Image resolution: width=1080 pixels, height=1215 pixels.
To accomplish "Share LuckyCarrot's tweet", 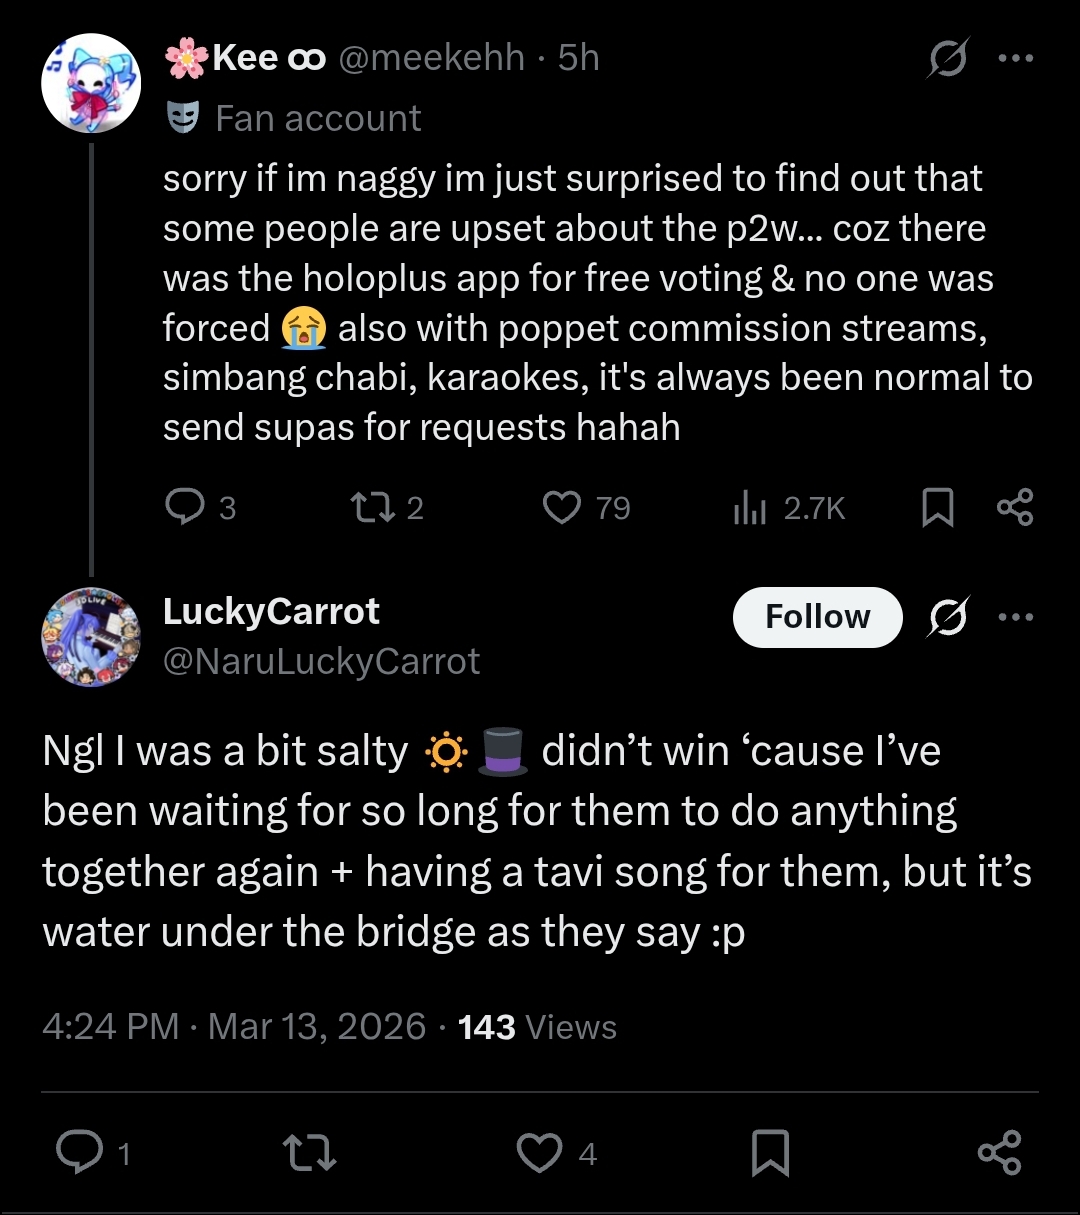I will click(999, 1152).
